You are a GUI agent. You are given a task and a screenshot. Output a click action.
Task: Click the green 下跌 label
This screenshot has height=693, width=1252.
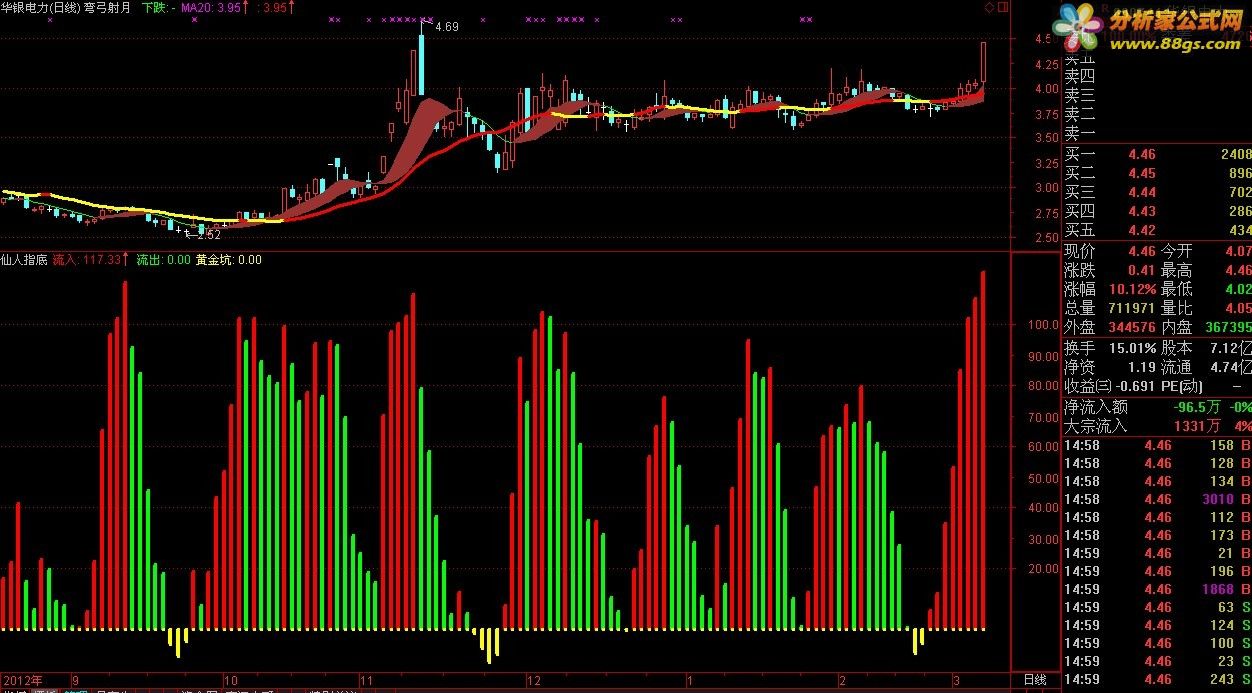(158, 7)
